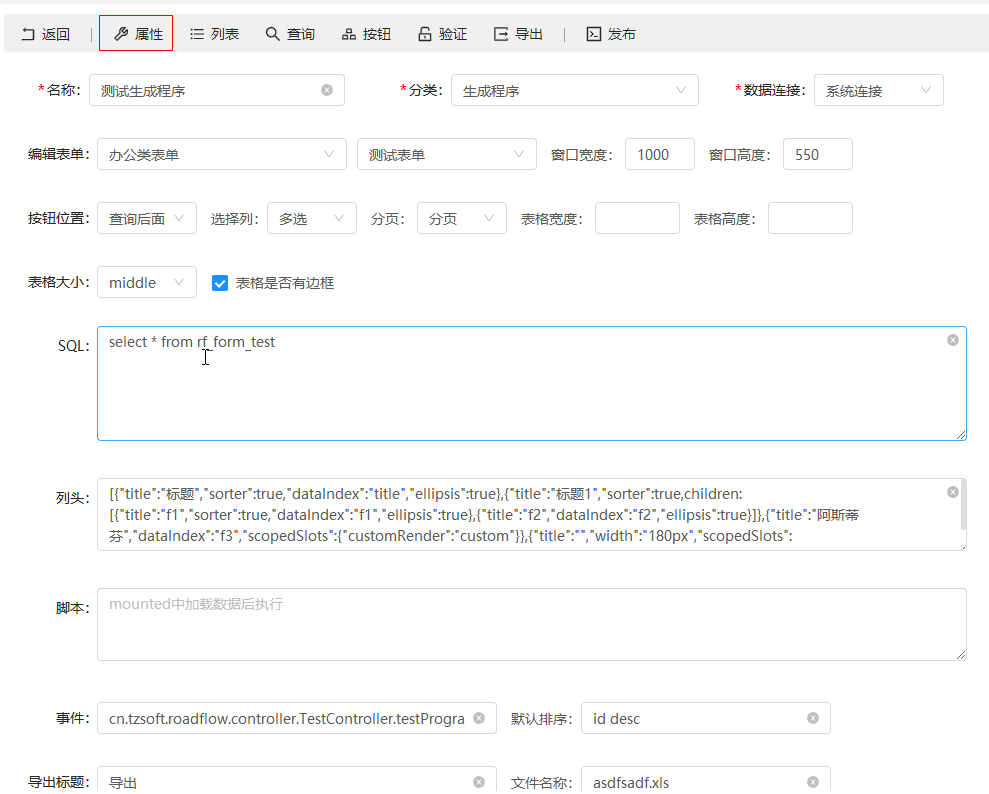Click inside the SQL textarea
Screen dimensions: 989x794
coord(532,383)
